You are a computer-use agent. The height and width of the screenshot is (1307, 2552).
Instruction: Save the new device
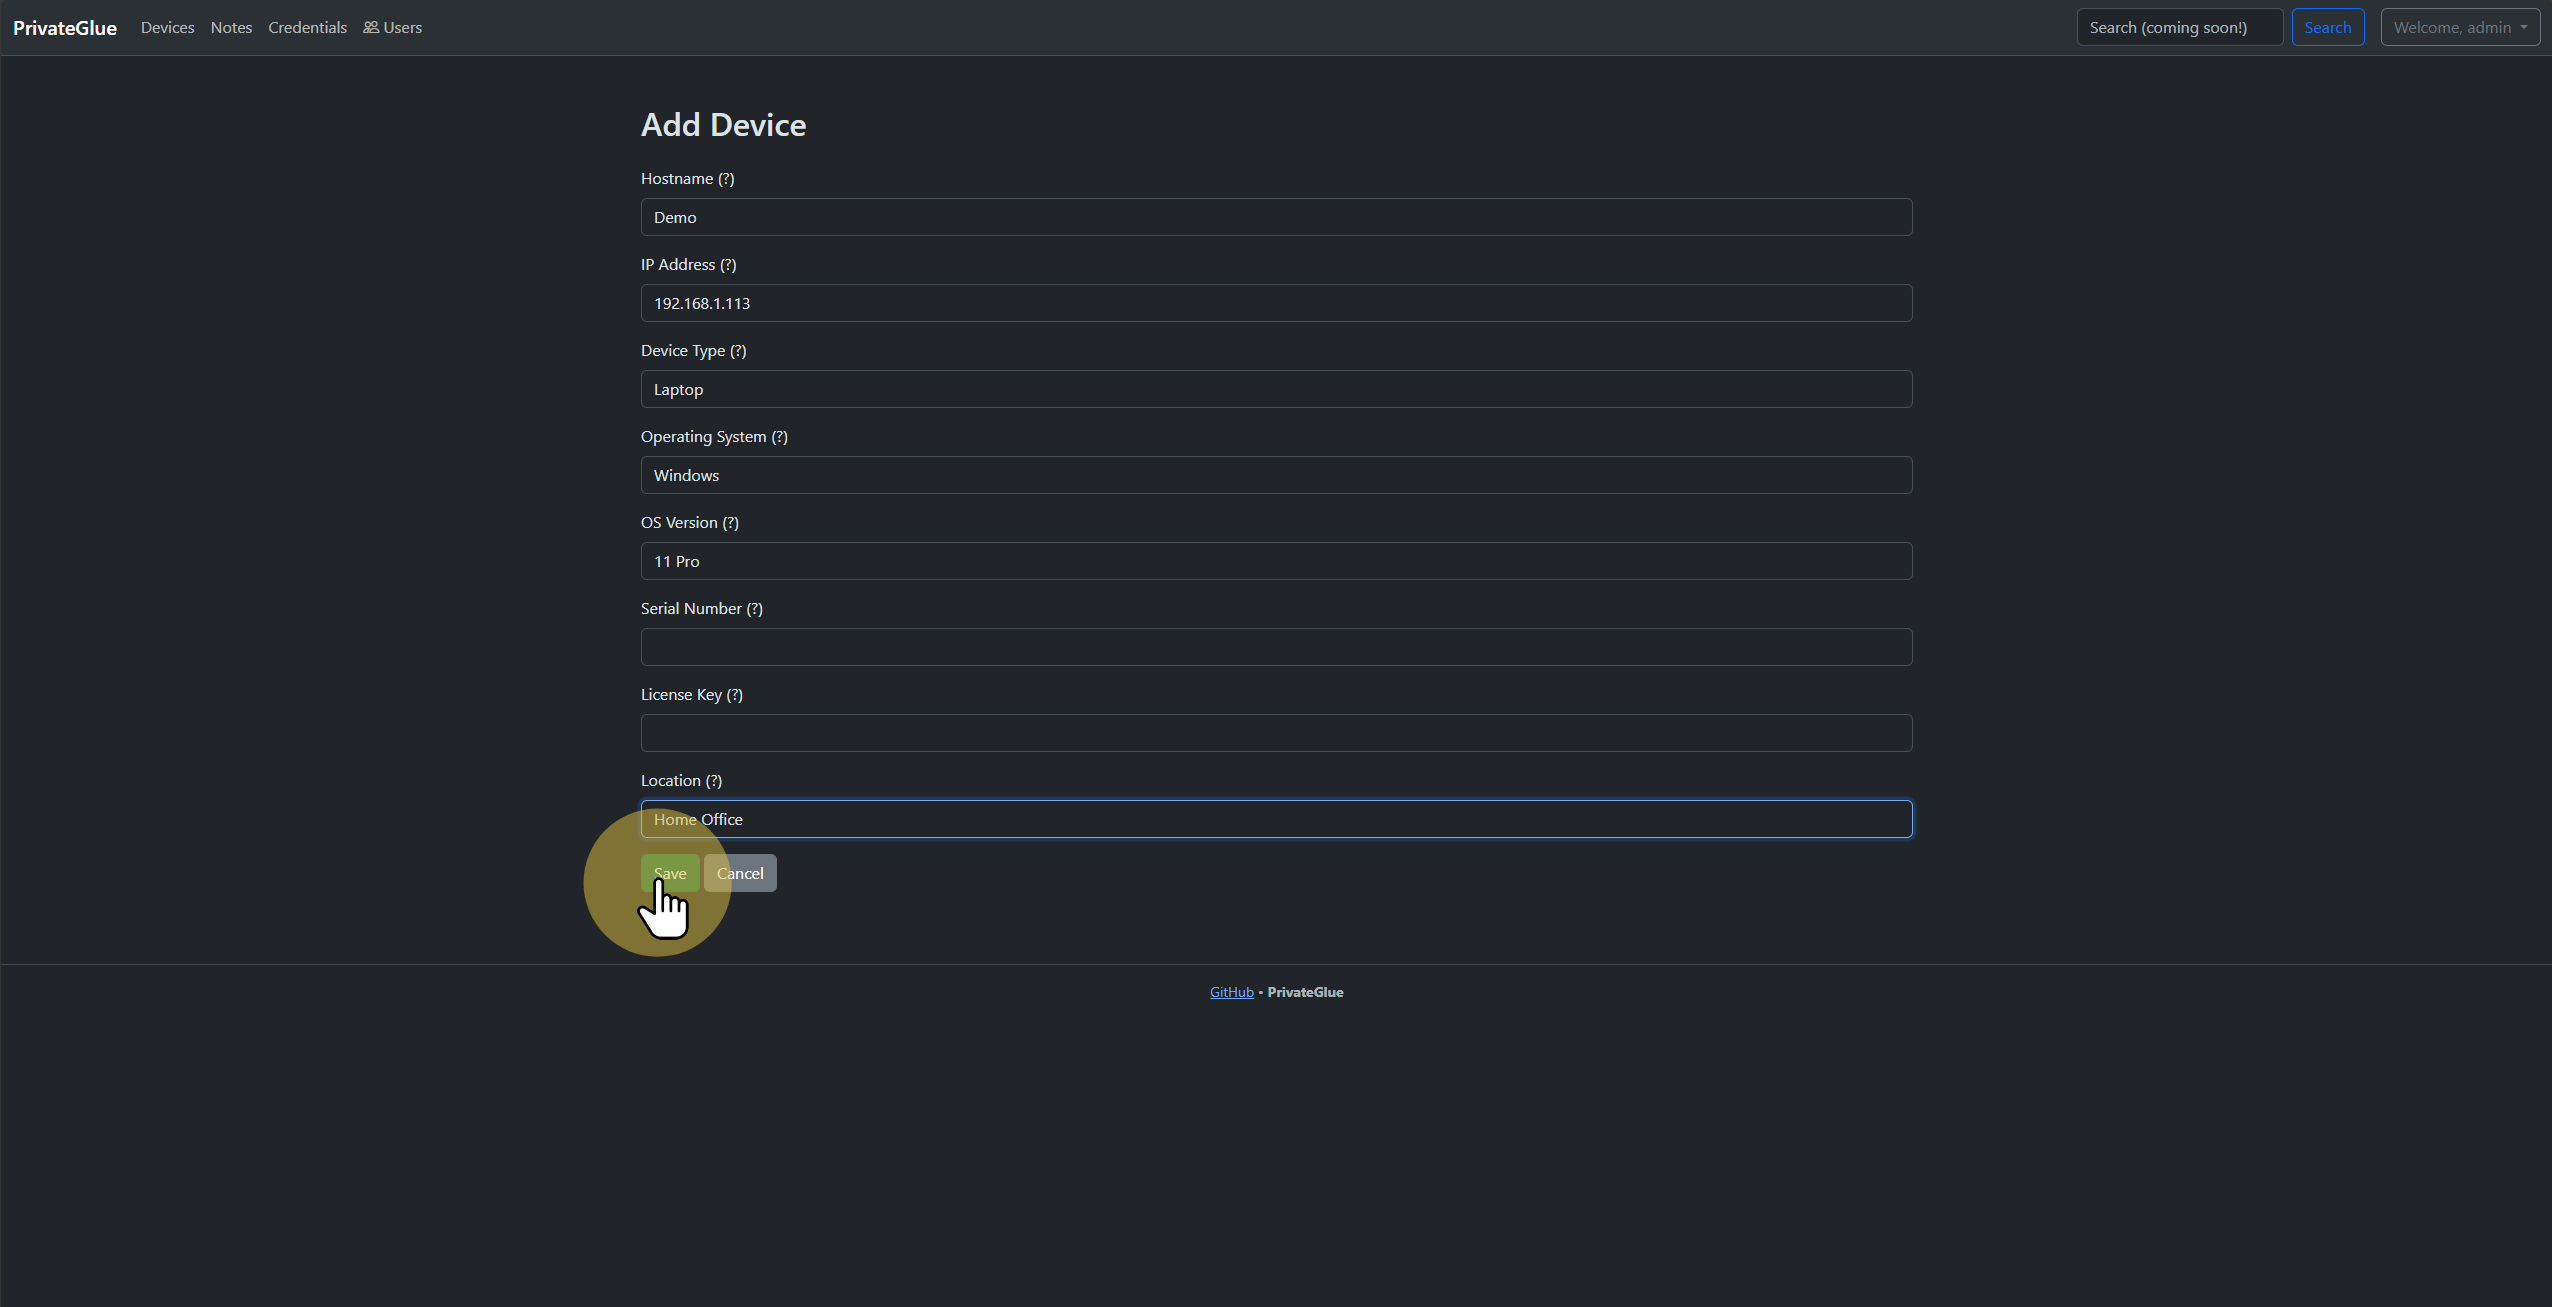click(670, 873)
